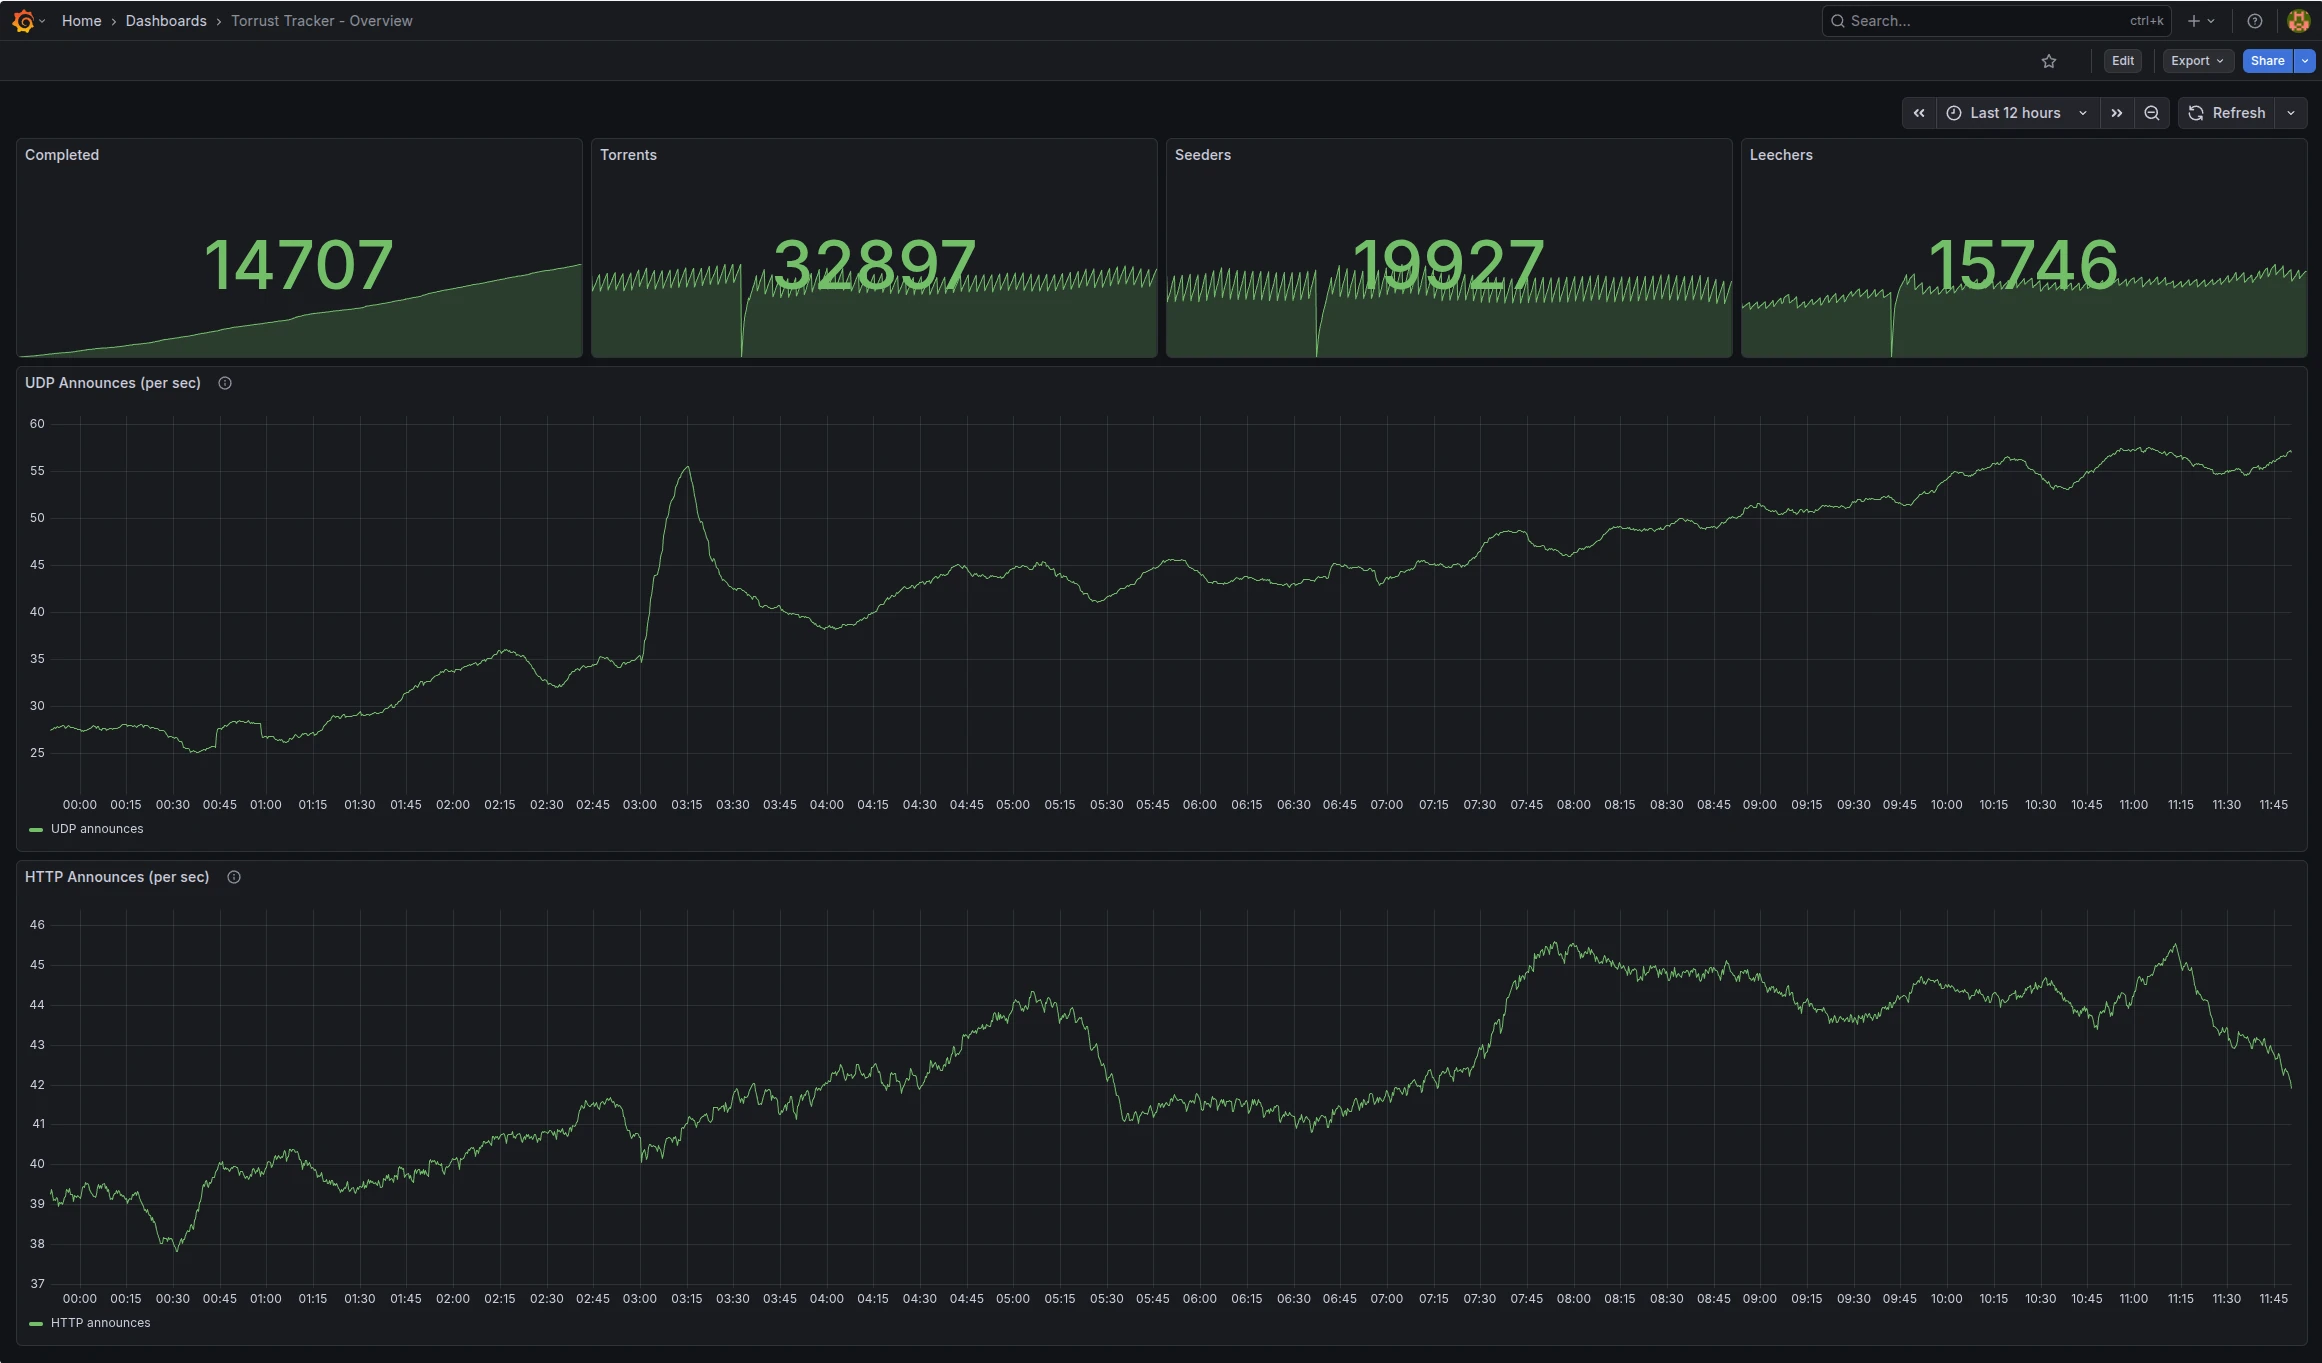Open the refresh interval dropdown chevron
Image resolution: width=2322 pixels, height=1363 pixels.
[2290, 112]
